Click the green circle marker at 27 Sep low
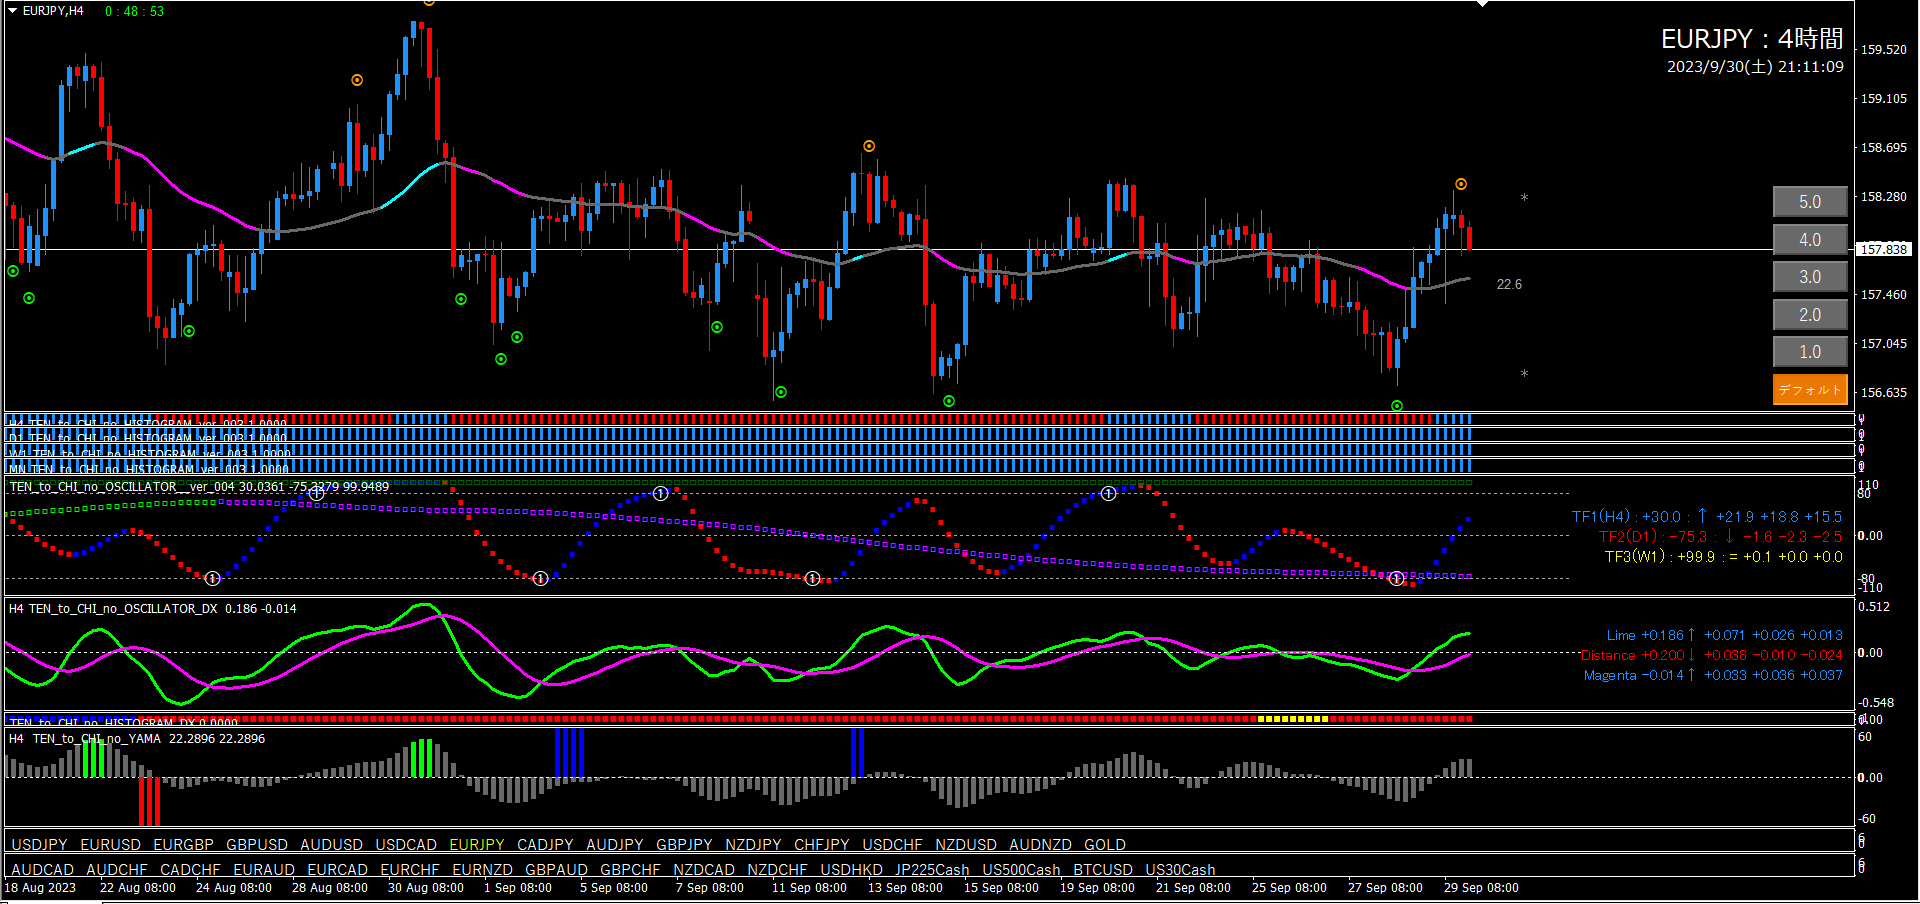This screenshot has height=904, width=1920. (x=1397, y=406)
